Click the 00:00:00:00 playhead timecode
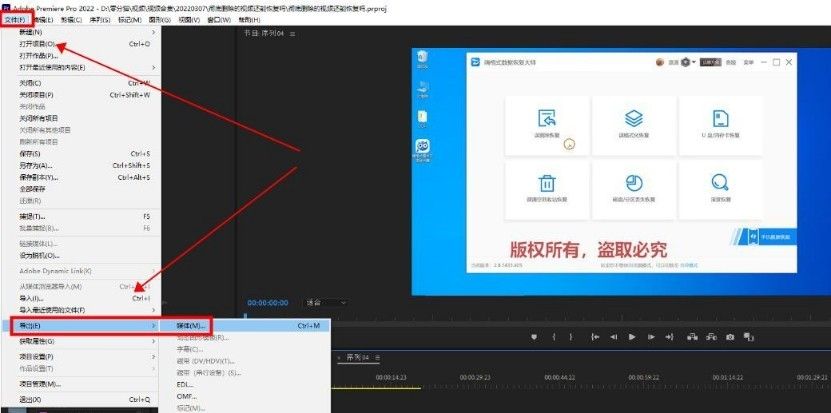Image resolution: width=831 pixels, height=413 pixels. coord(268,303)
